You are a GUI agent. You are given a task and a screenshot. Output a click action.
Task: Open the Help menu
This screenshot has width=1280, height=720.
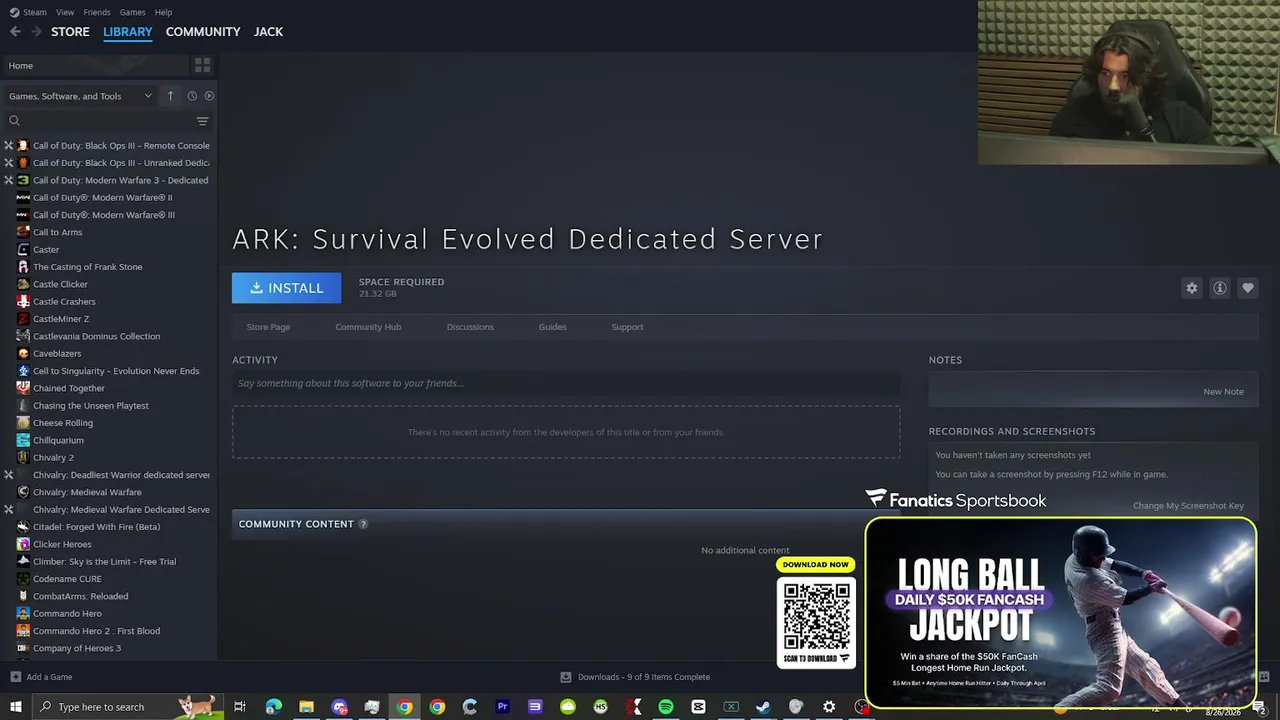[x=163, y=12]
